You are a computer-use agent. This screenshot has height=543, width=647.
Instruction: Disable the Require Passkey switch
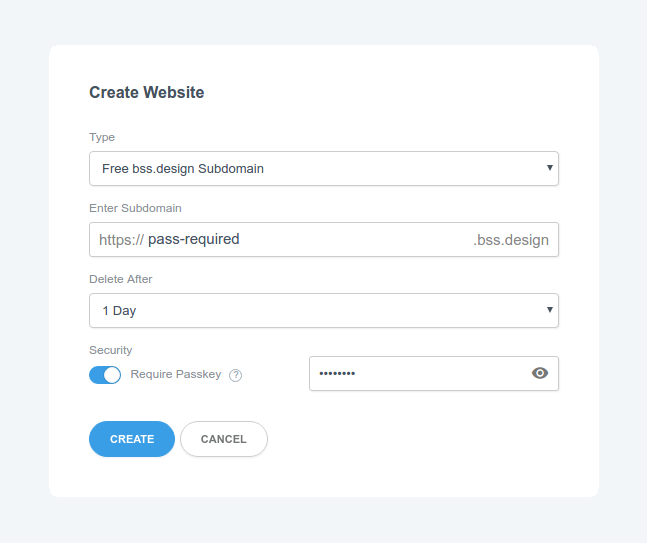tap(105, 375)
